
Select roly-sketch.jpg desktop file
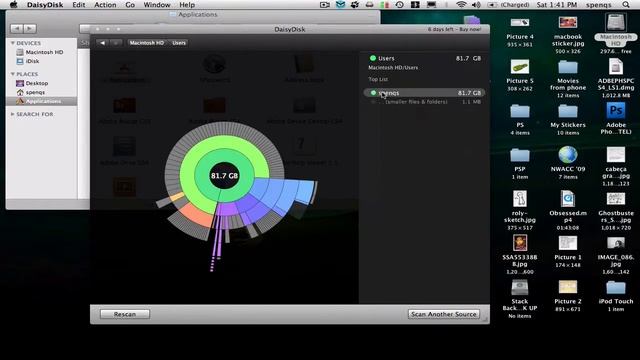[x=520, y=199]
